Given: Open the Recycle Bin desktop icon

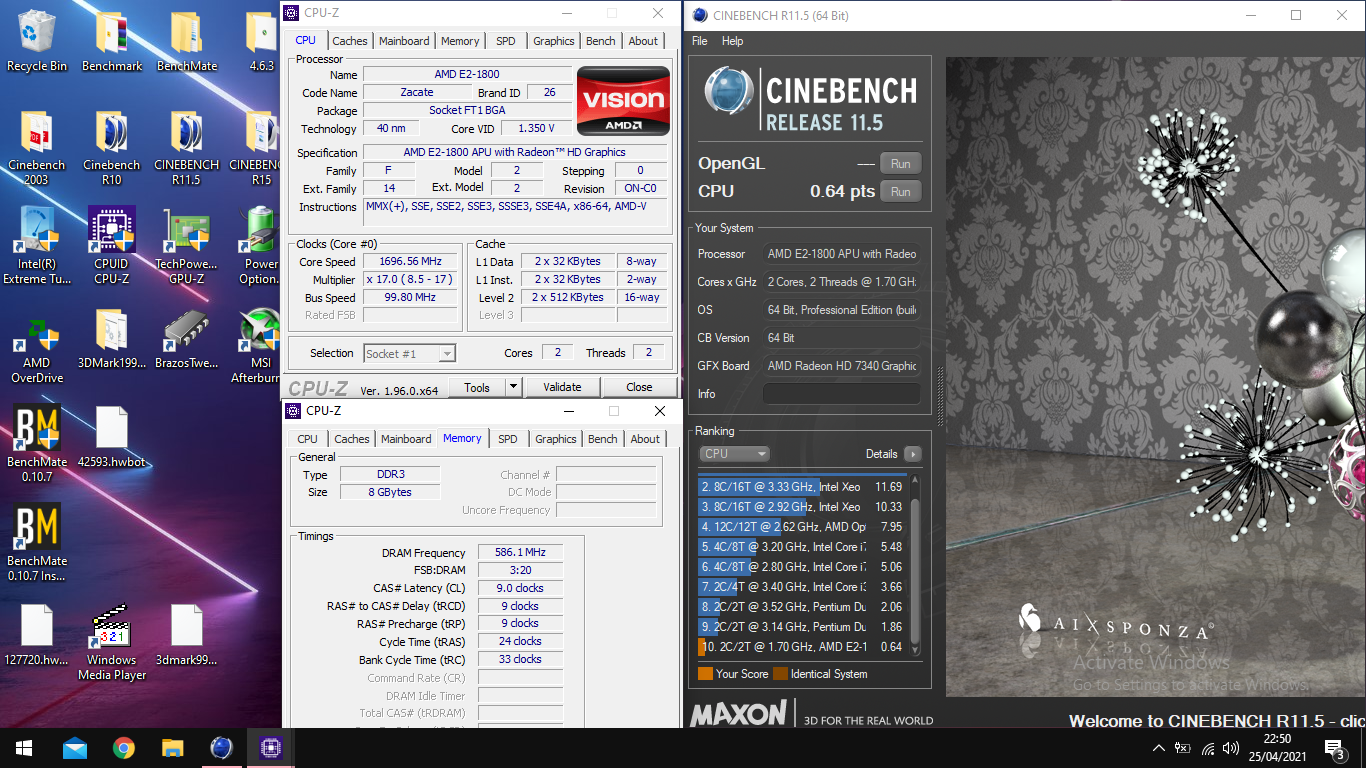Looking at the screenshot, I should (x=37, y=42).
